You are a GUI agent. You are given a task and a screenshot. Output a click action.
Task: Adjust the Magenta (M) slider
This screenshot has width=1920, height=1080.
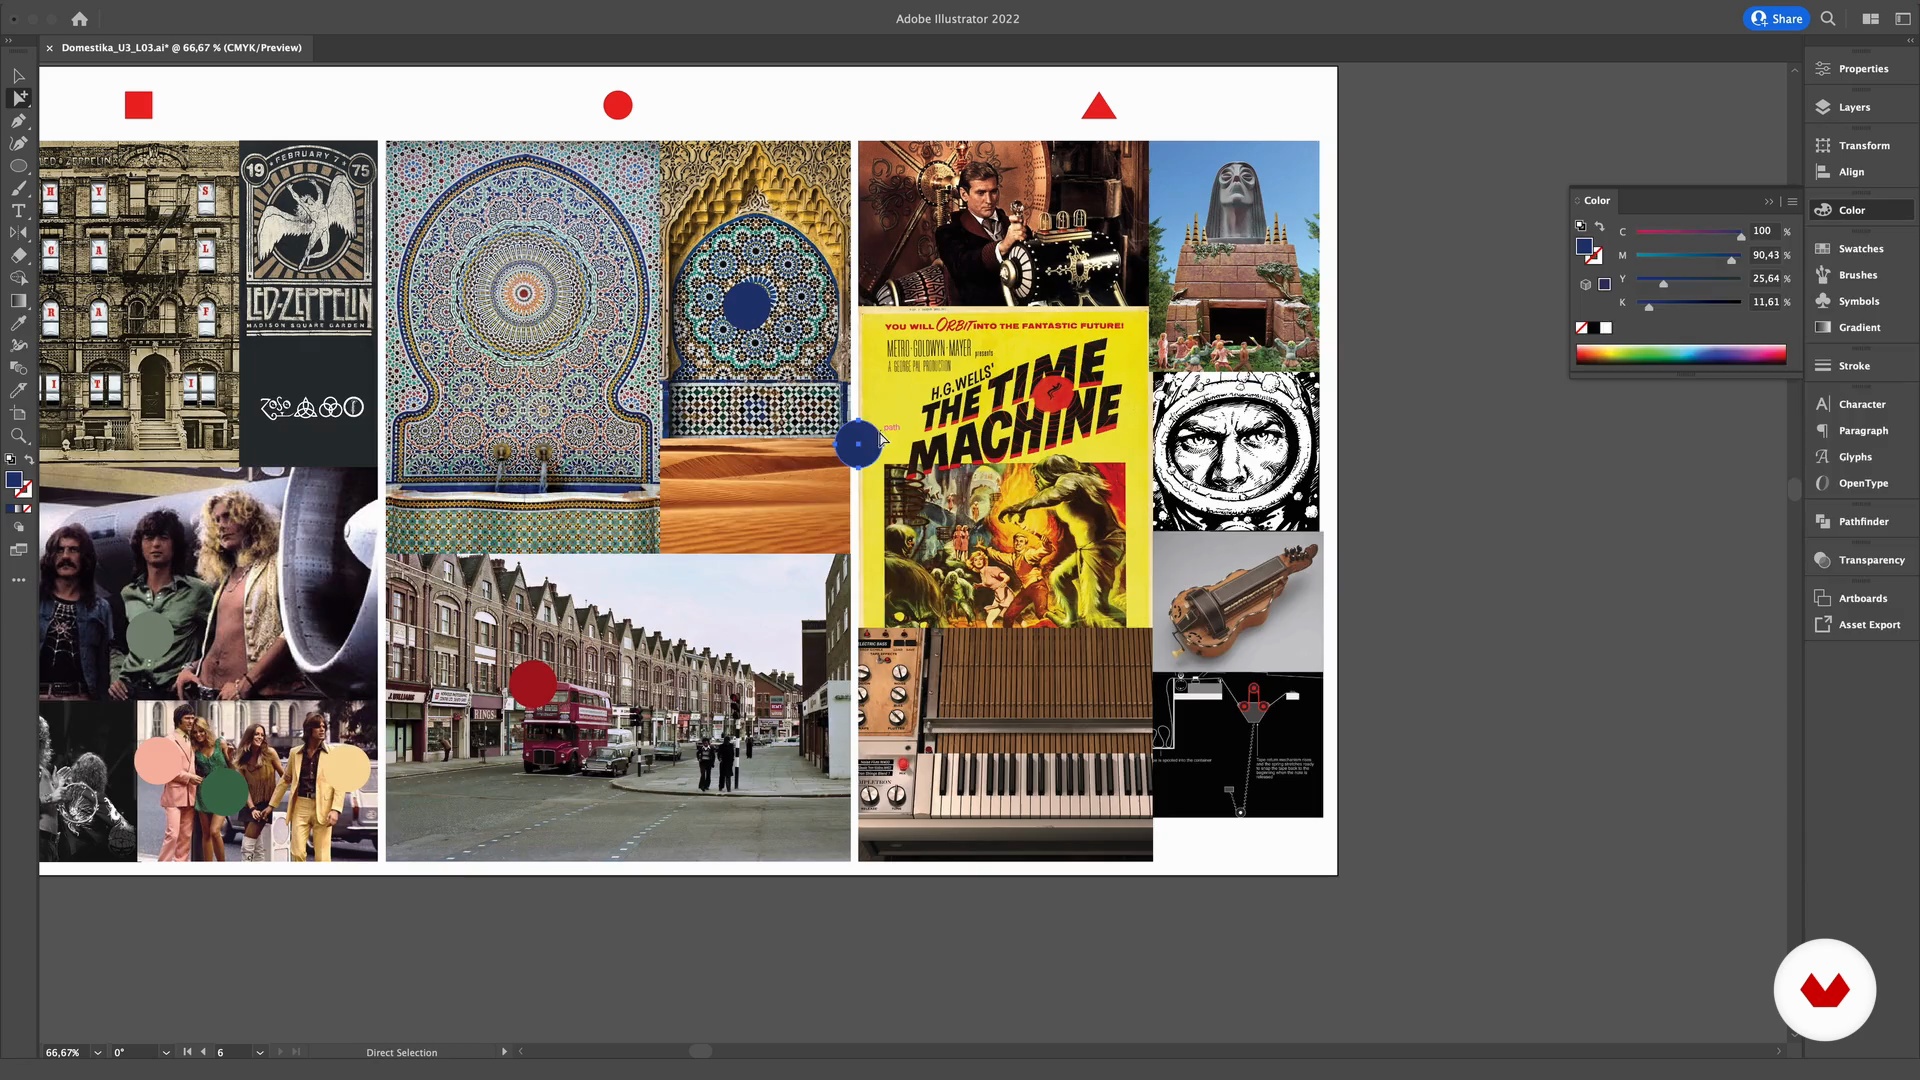pyautogui.click(x=1689, y=257)
